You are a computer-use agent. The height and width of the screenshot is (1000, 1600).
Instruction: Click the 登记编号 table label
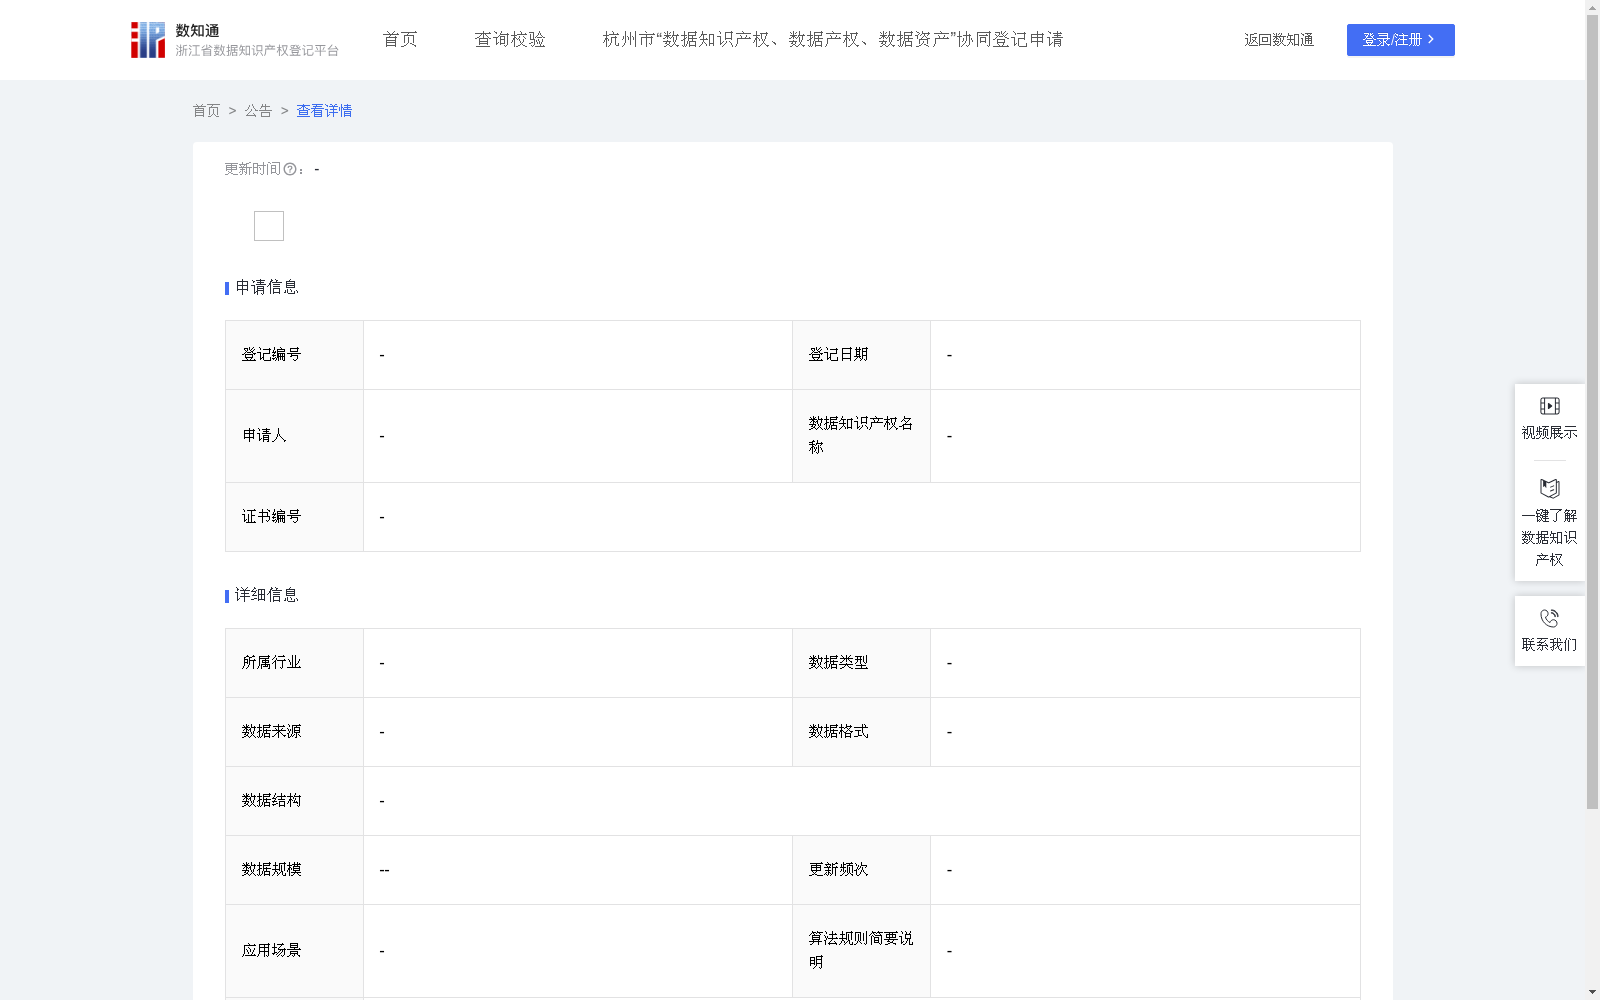pos(271,355)
